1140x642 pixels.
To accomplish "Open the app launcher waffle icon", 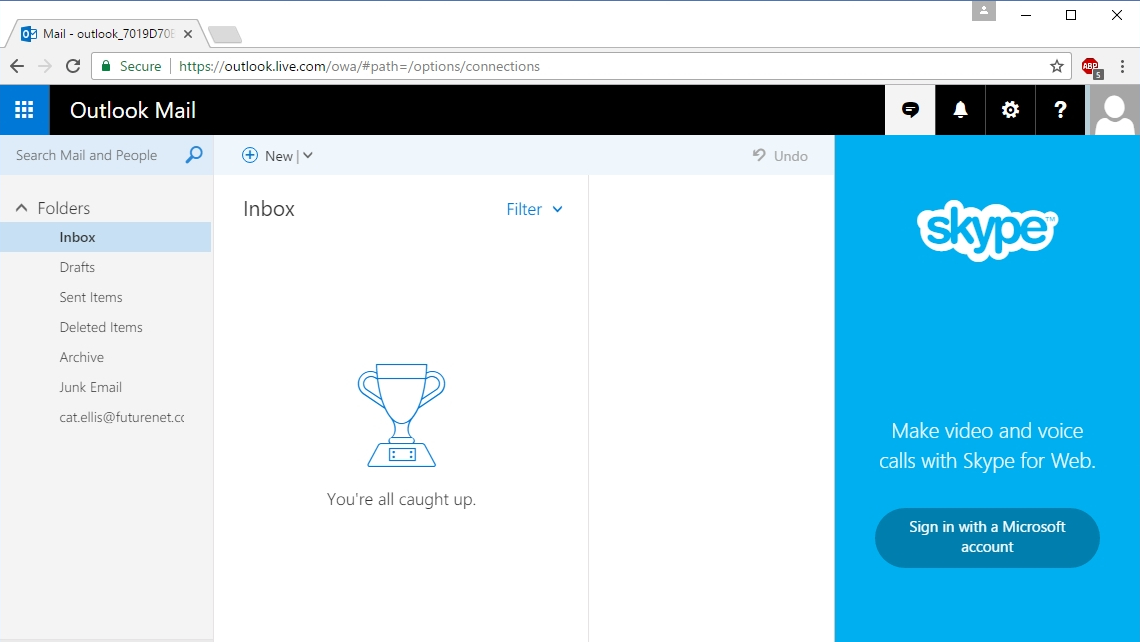I will pos(24,110).
